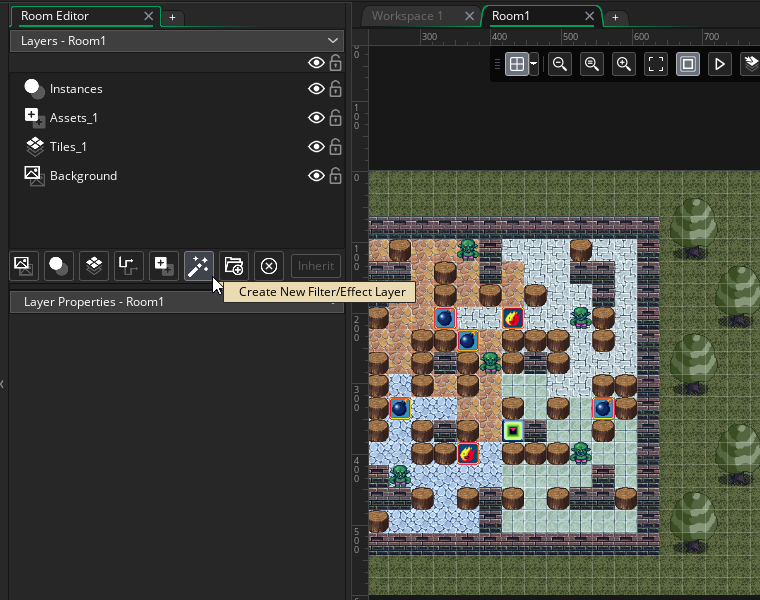This screenshot has height=600, width=760.
Task: Add new workspace tab next to Room1
Action: (x=615, y=17)
